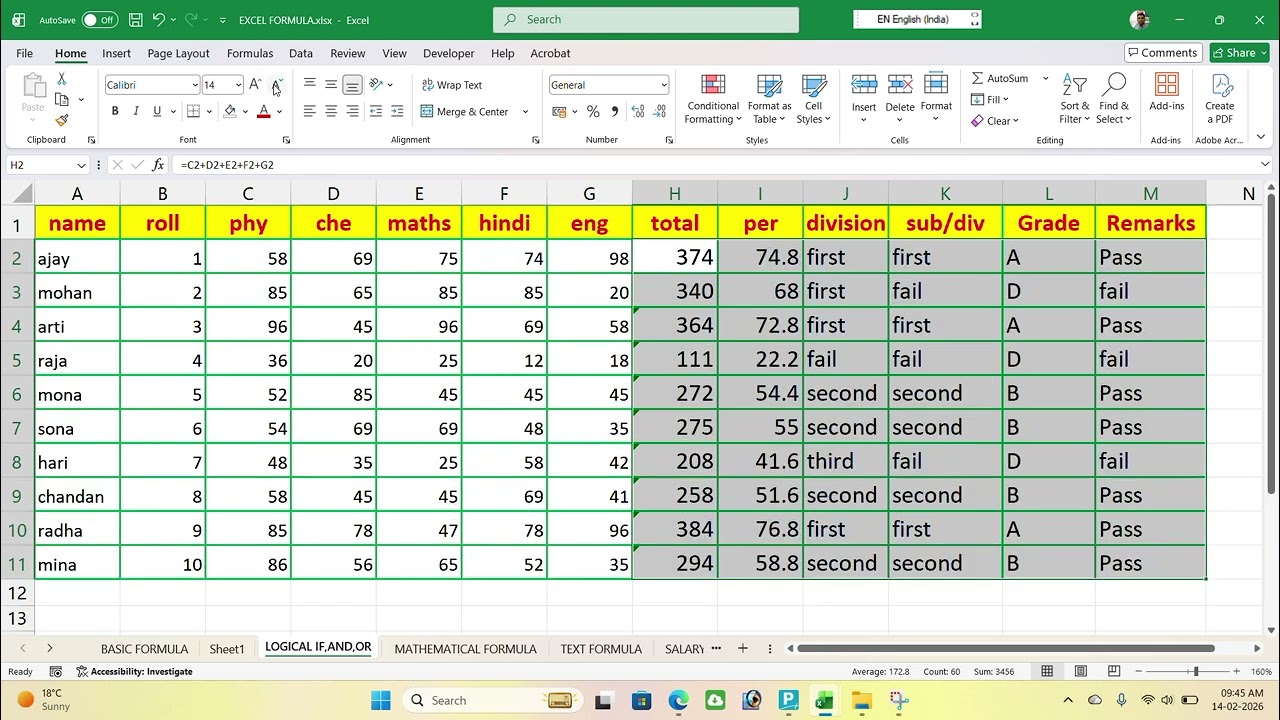
Task: Open File Explorer from the taskbar
Action: [861, 701]
